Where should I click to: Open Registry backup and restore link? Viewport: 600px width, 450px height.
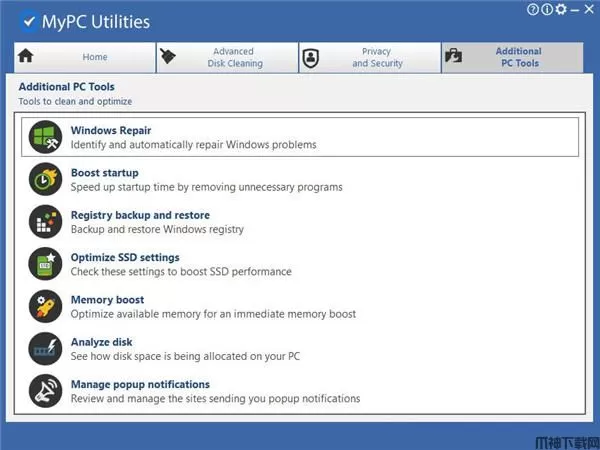point(140,215)
